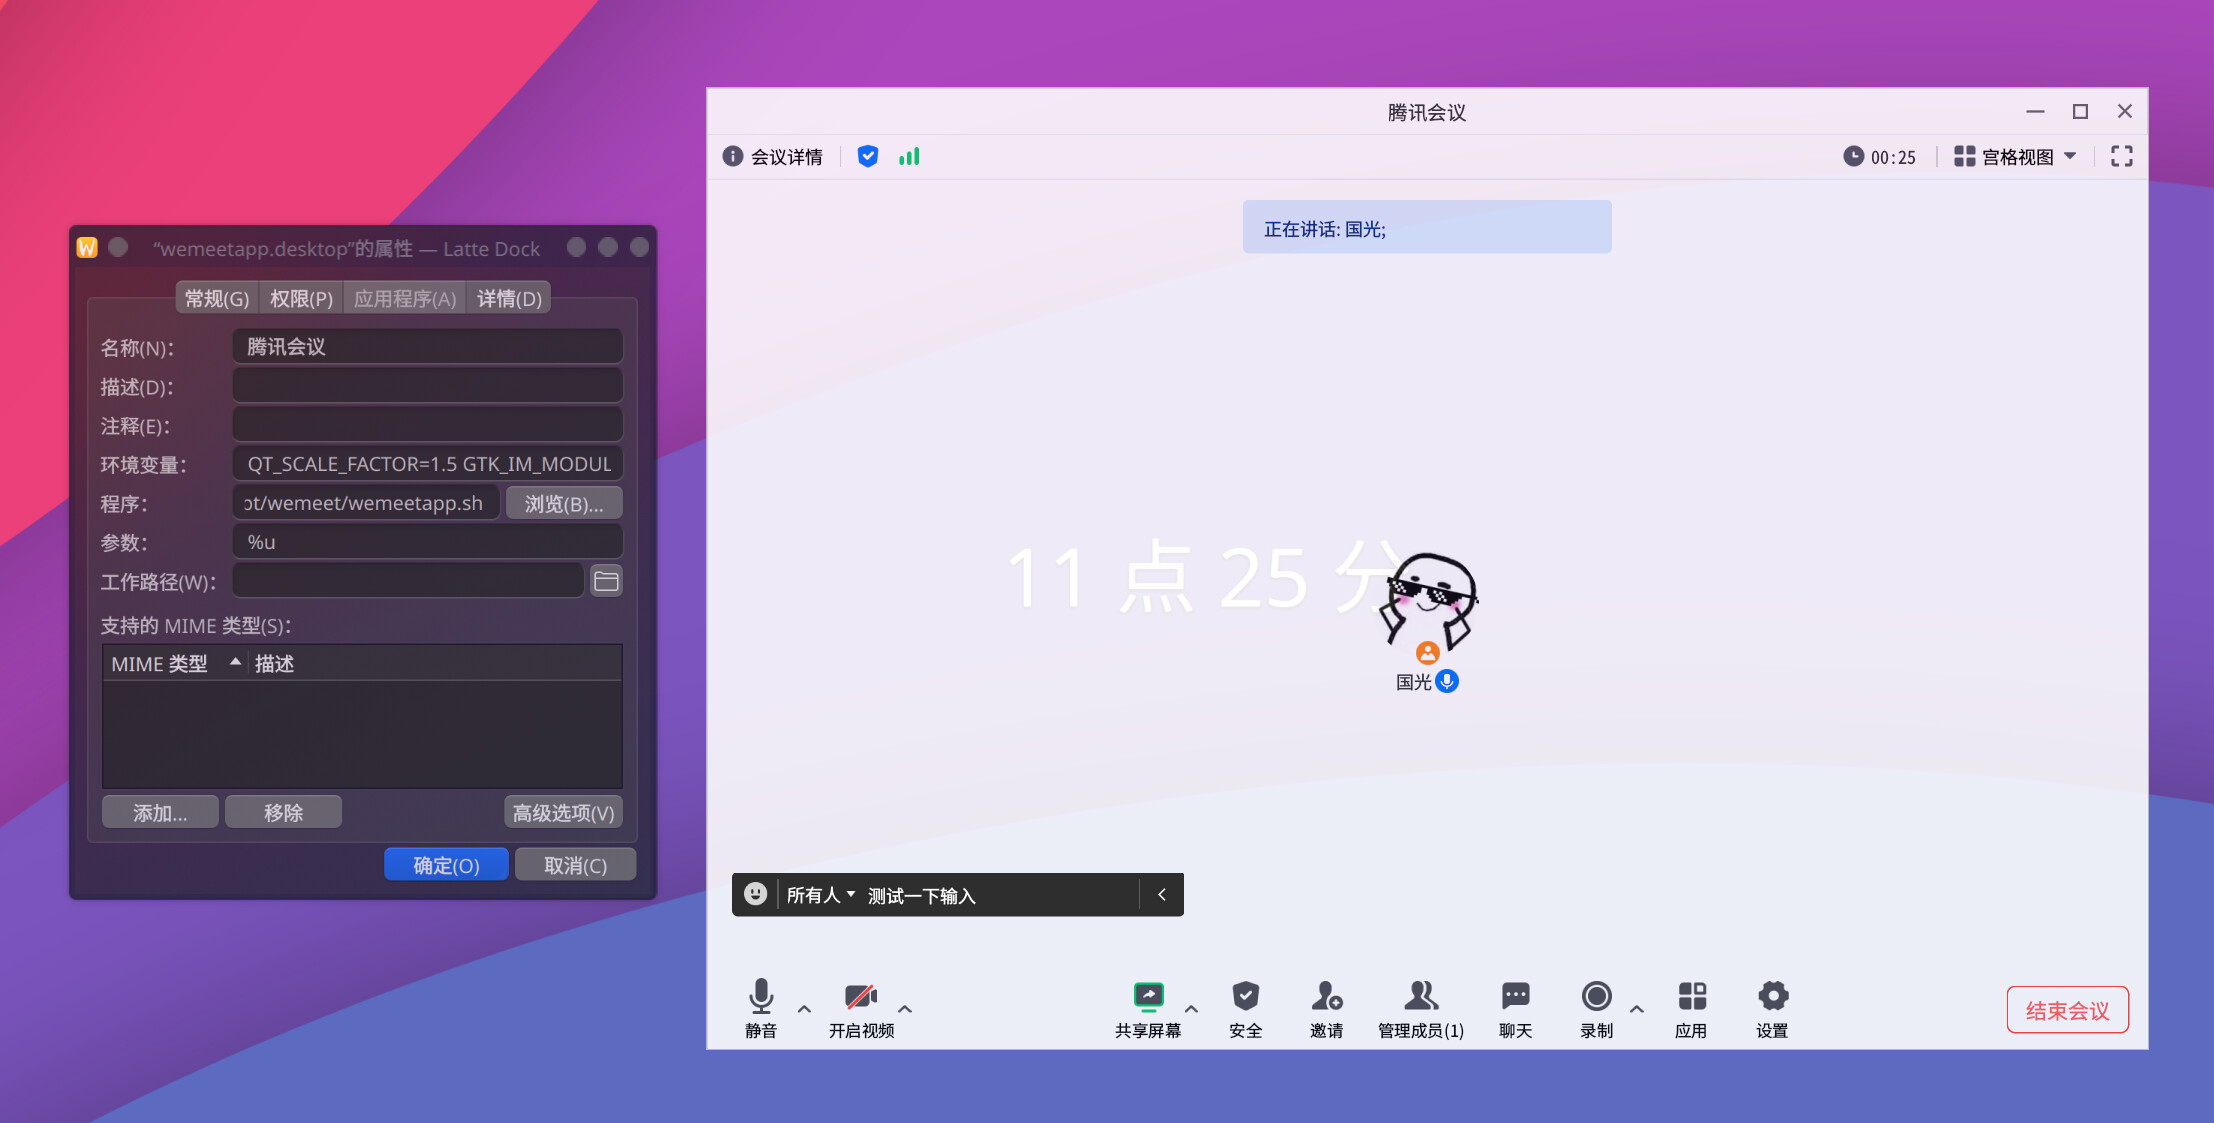Click the 确定(O) button
Viewport: 2214px width, 1123px height.
tap(446, 865)
